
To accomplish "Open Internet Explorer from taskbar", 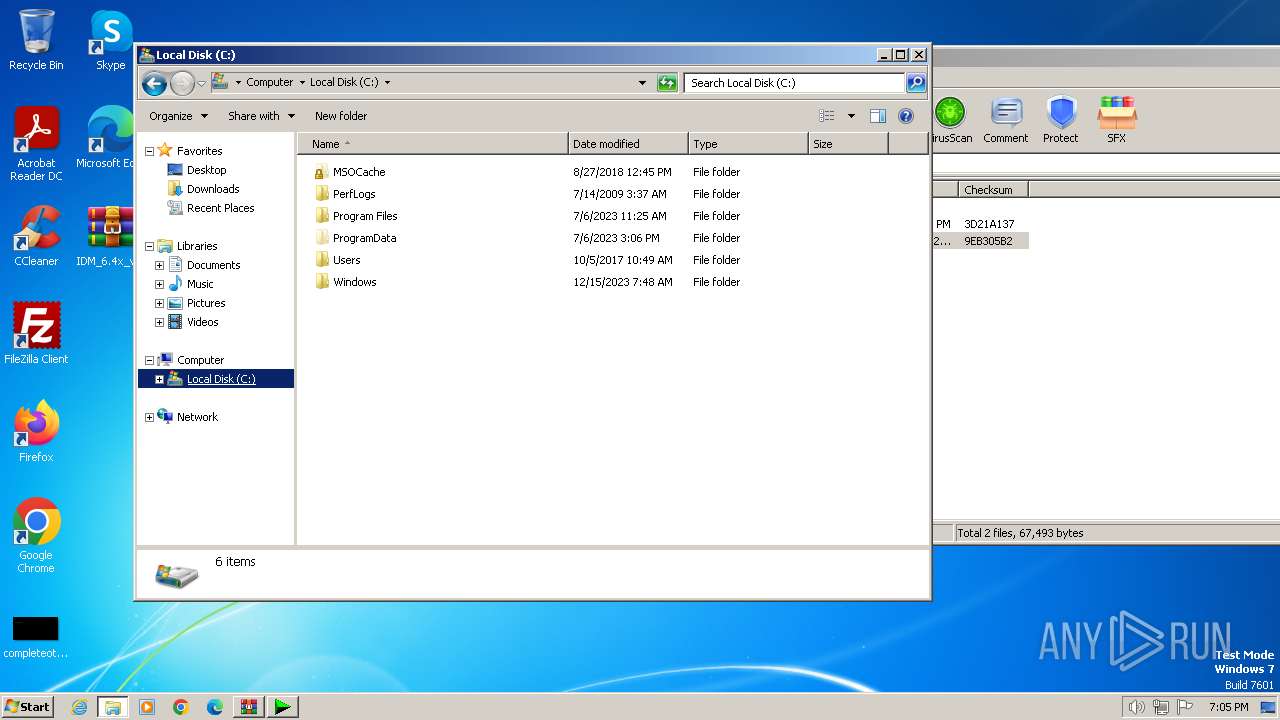I will 79,706.
